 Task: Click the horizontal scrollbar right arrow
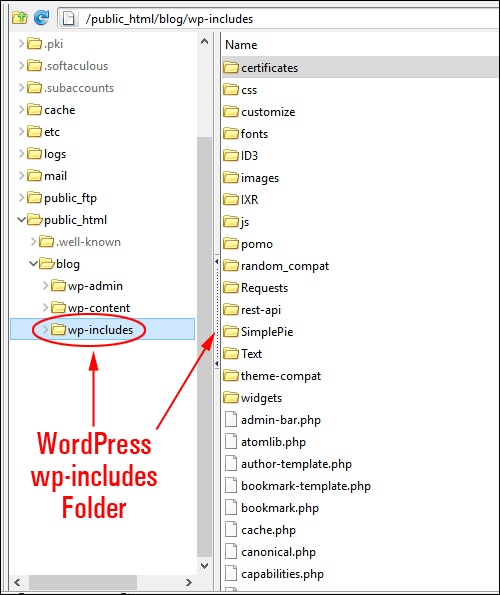pos(189,582)
